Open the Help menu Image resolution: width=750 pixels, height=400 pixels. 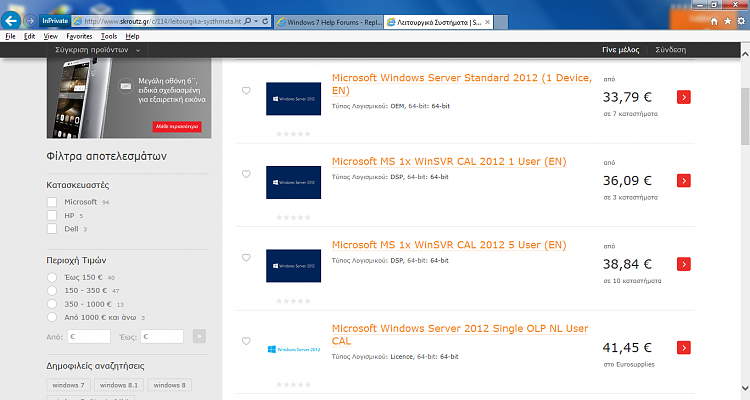coord(132,36)
